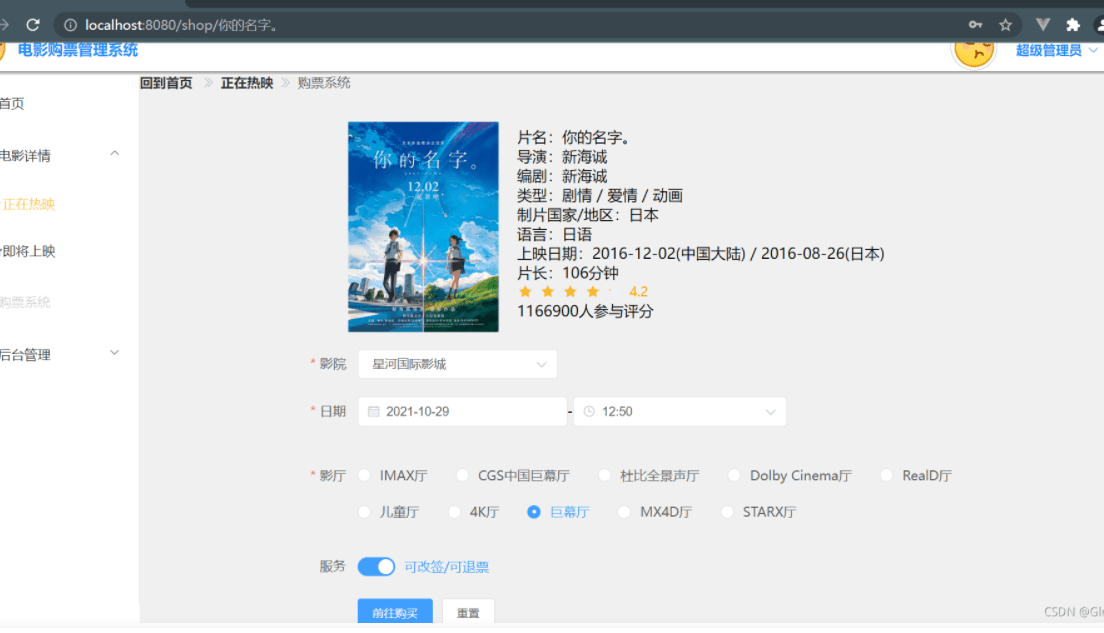1104x633 pixels.
Task: Click the 片名:你的名字。 text line
Action: click(x=574, y=137)
